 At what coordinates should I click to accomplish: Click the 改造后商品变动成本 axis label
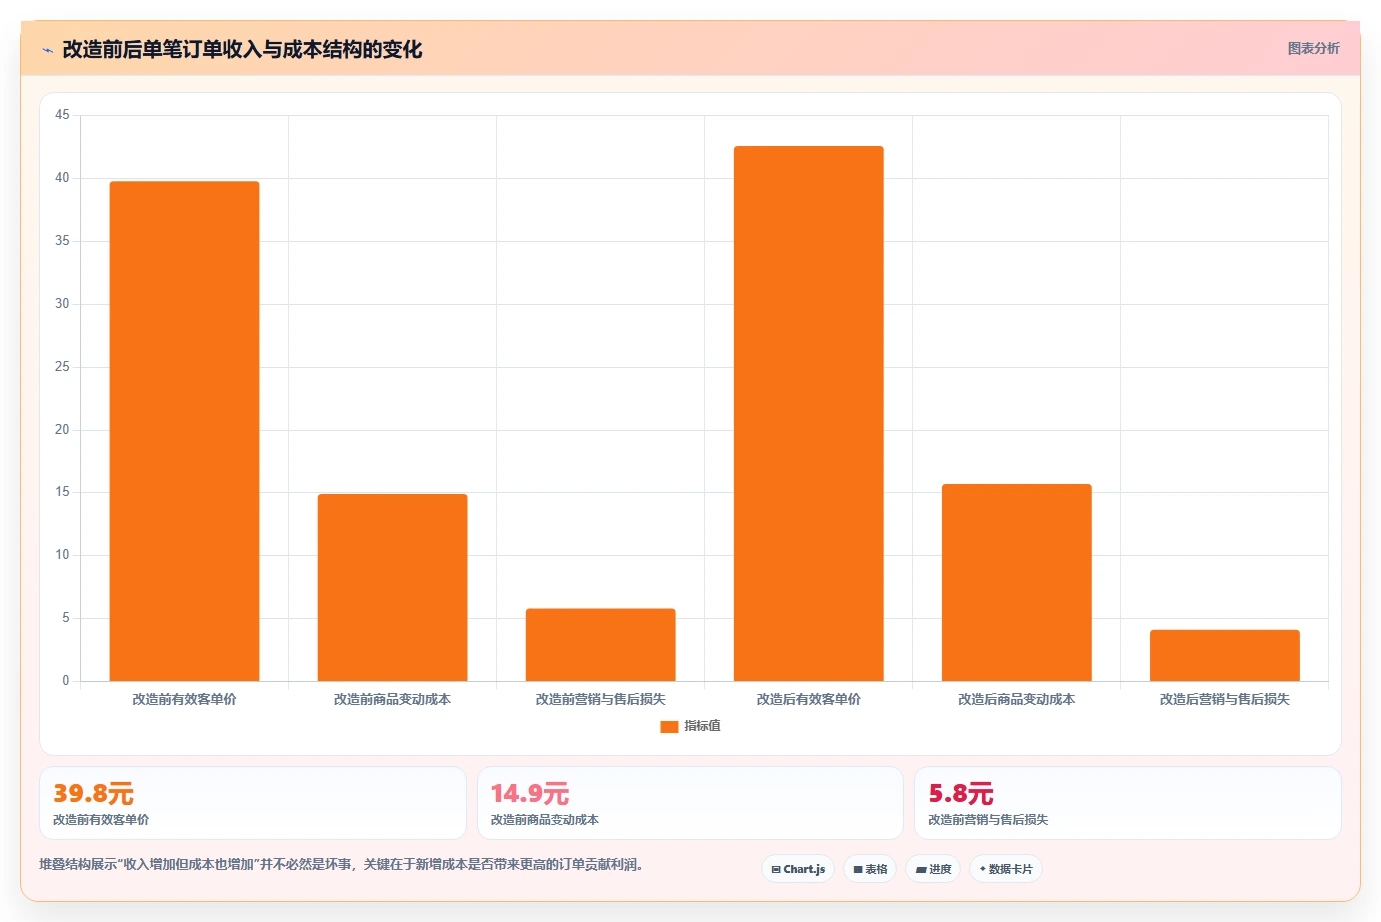pos(1016,700)
